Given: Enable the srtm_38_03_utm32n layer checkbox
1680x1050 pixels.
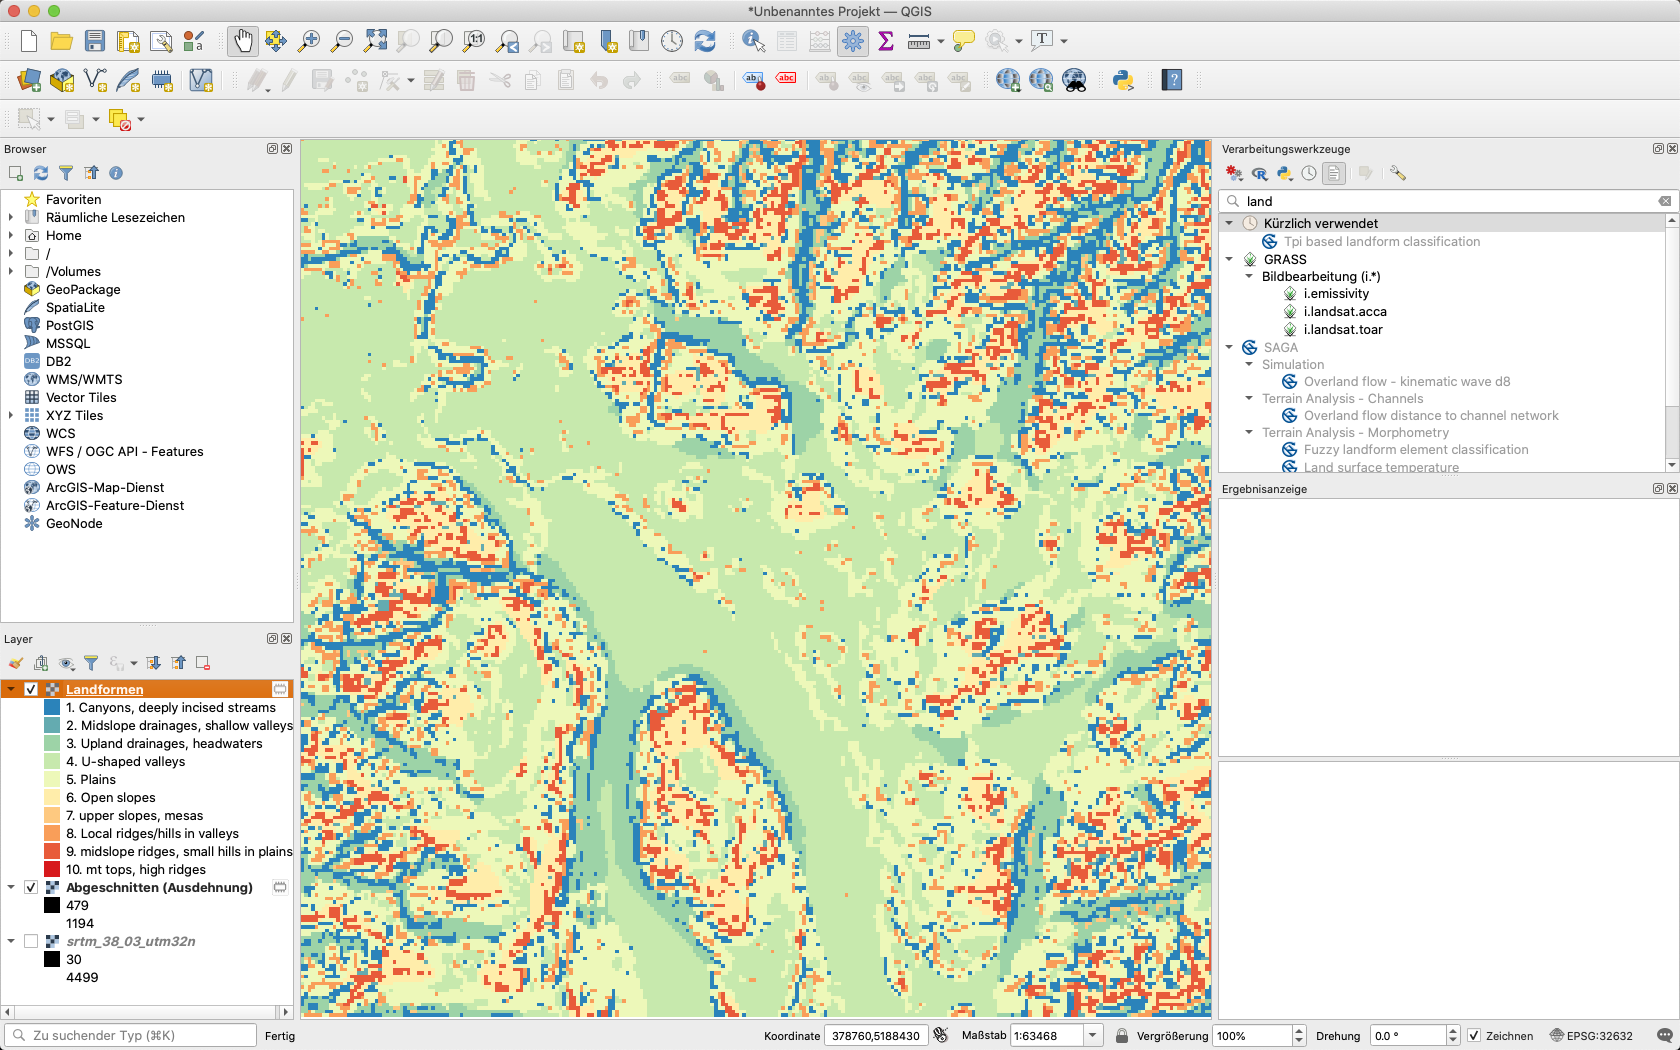Looking at the screenshot, I should [31, 941].
